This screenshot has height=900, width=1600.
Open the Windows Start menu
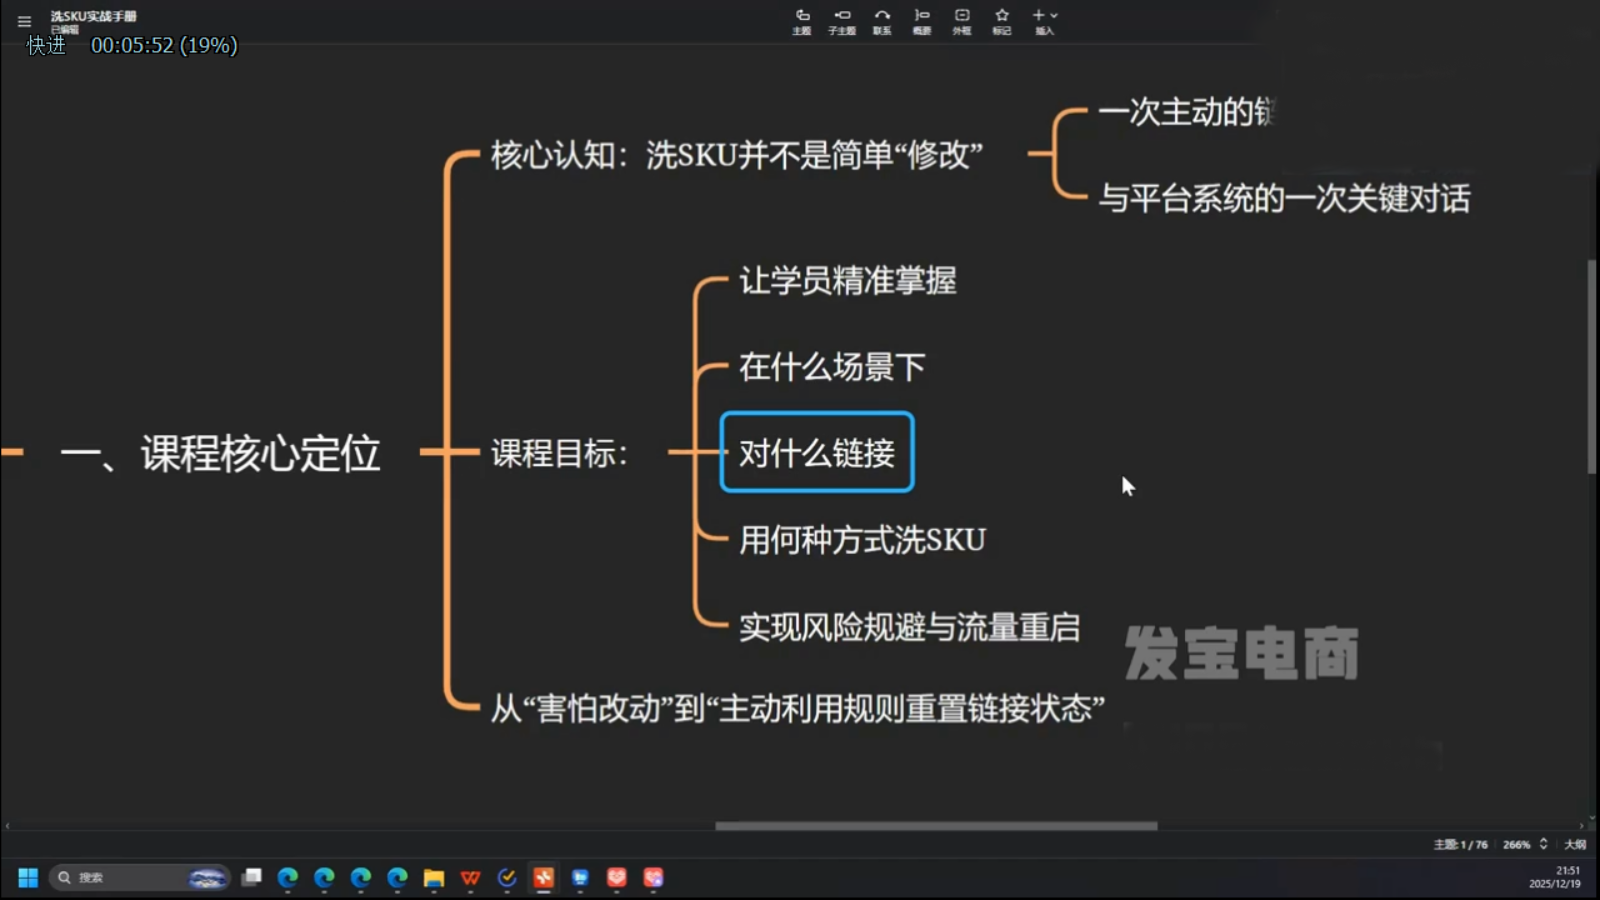[x=28, y=877]
